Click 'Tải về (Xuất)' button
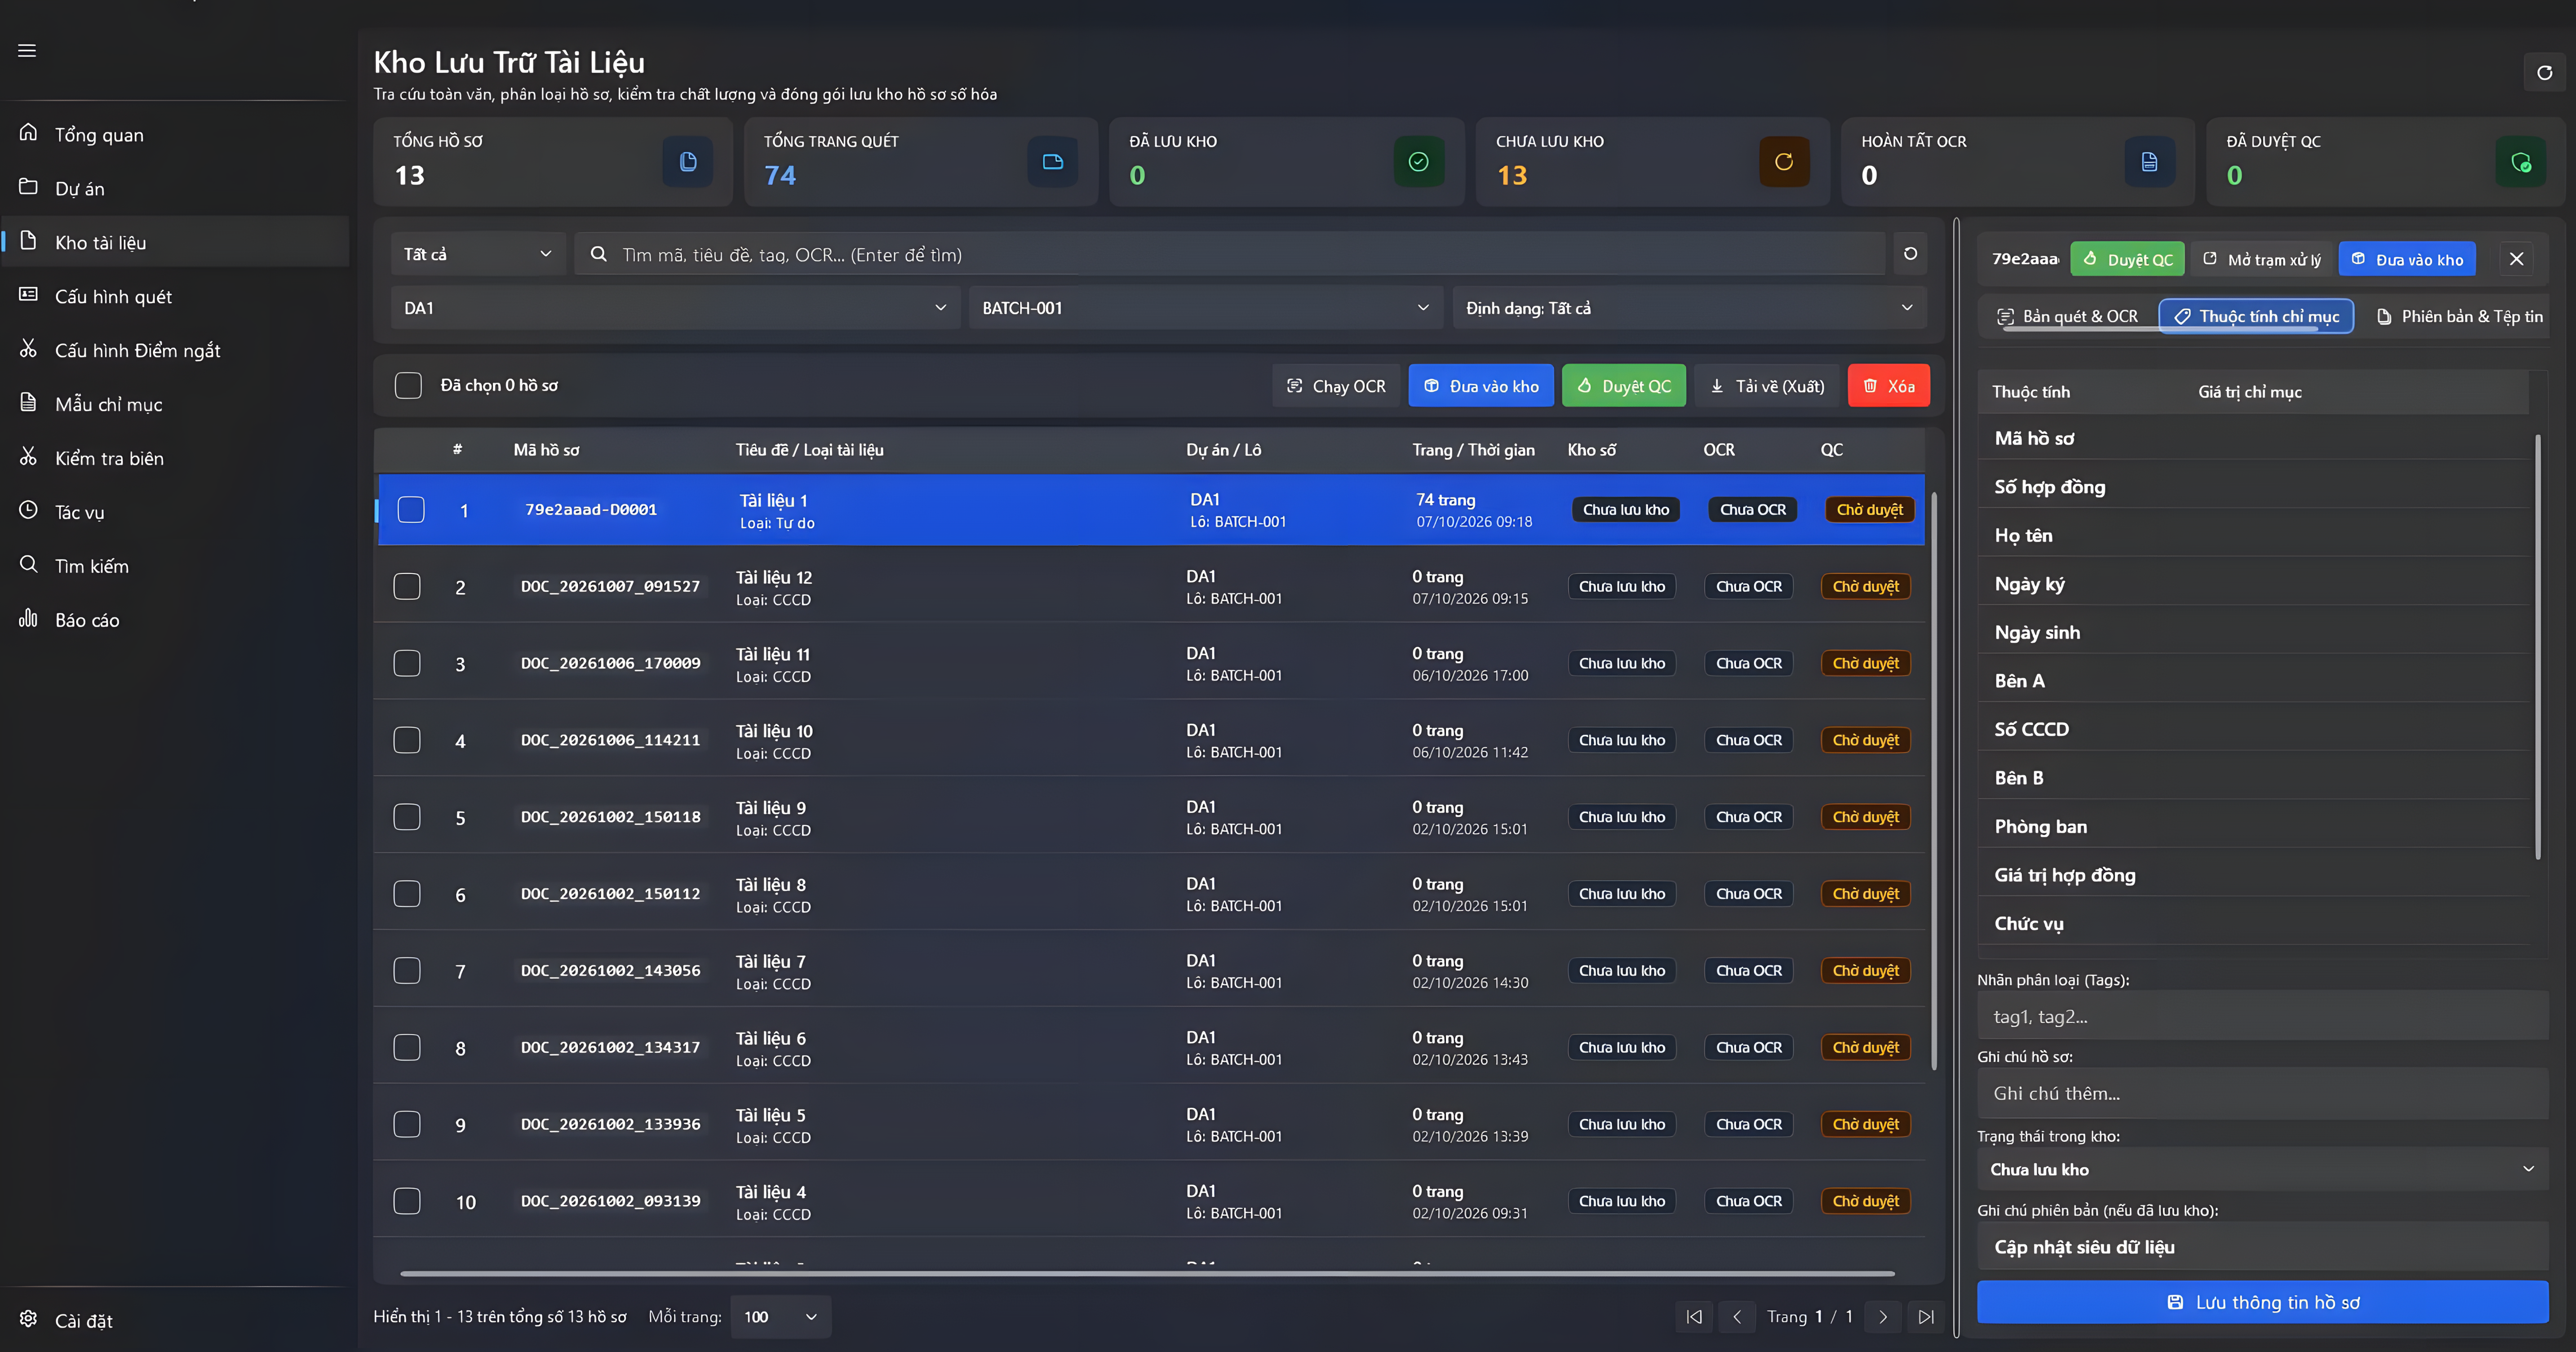 point(1767,386)
